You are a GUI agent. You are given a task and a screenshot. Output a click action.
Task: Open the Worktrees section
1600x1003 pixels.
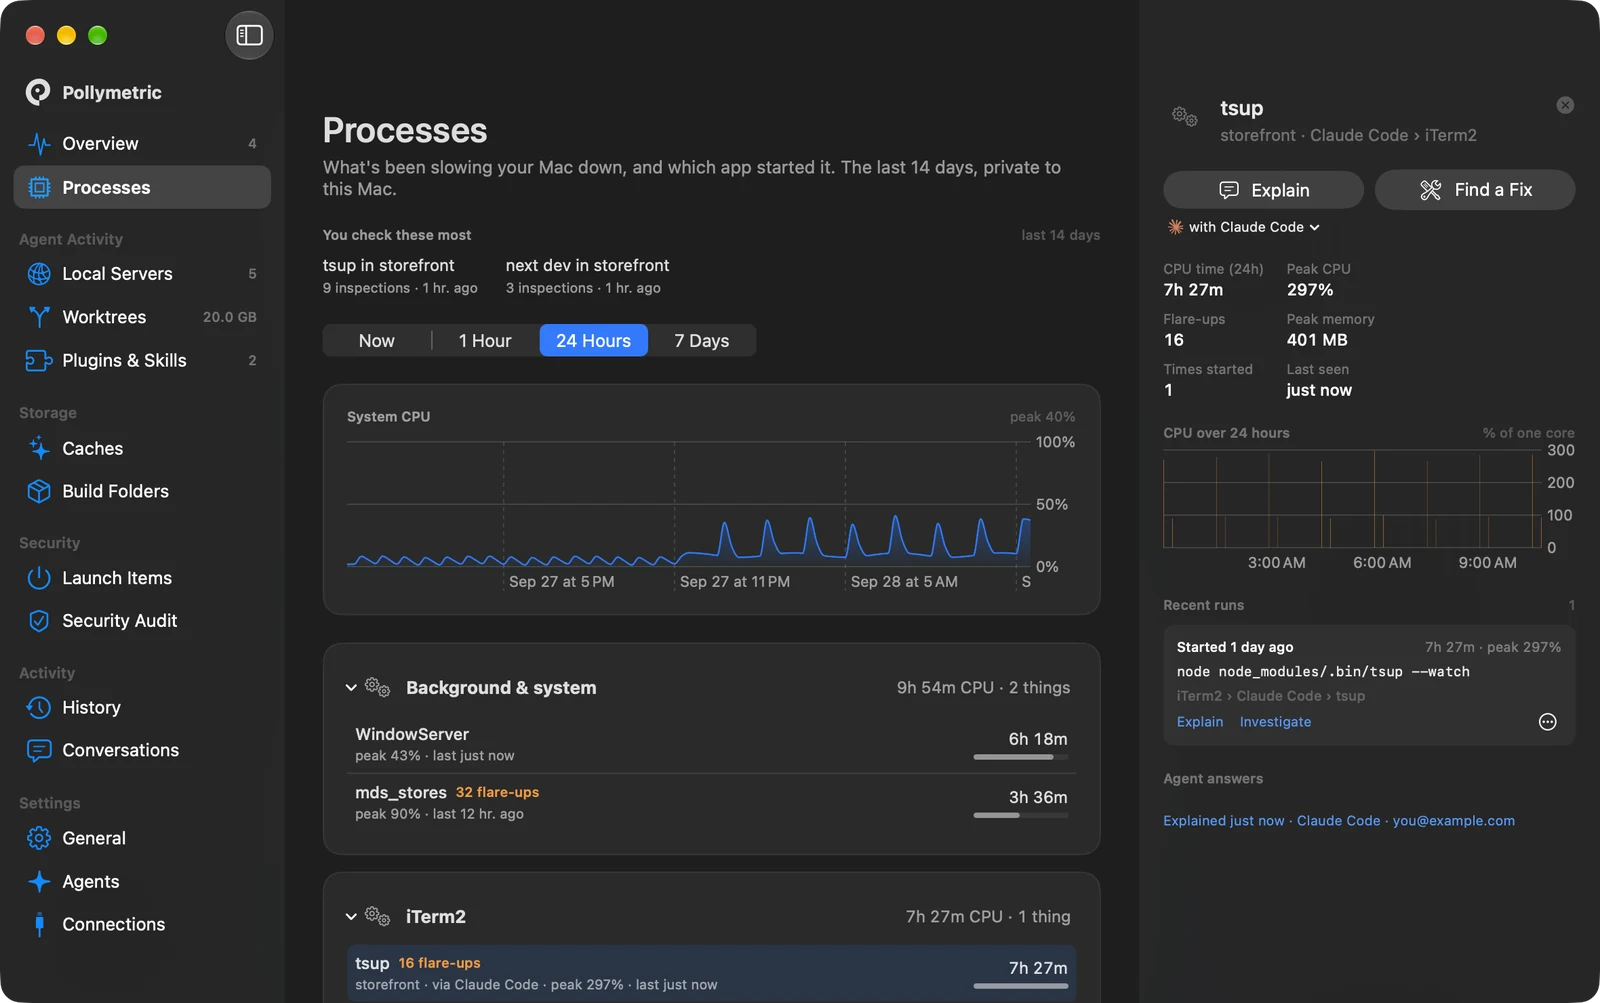click(142, 317)
